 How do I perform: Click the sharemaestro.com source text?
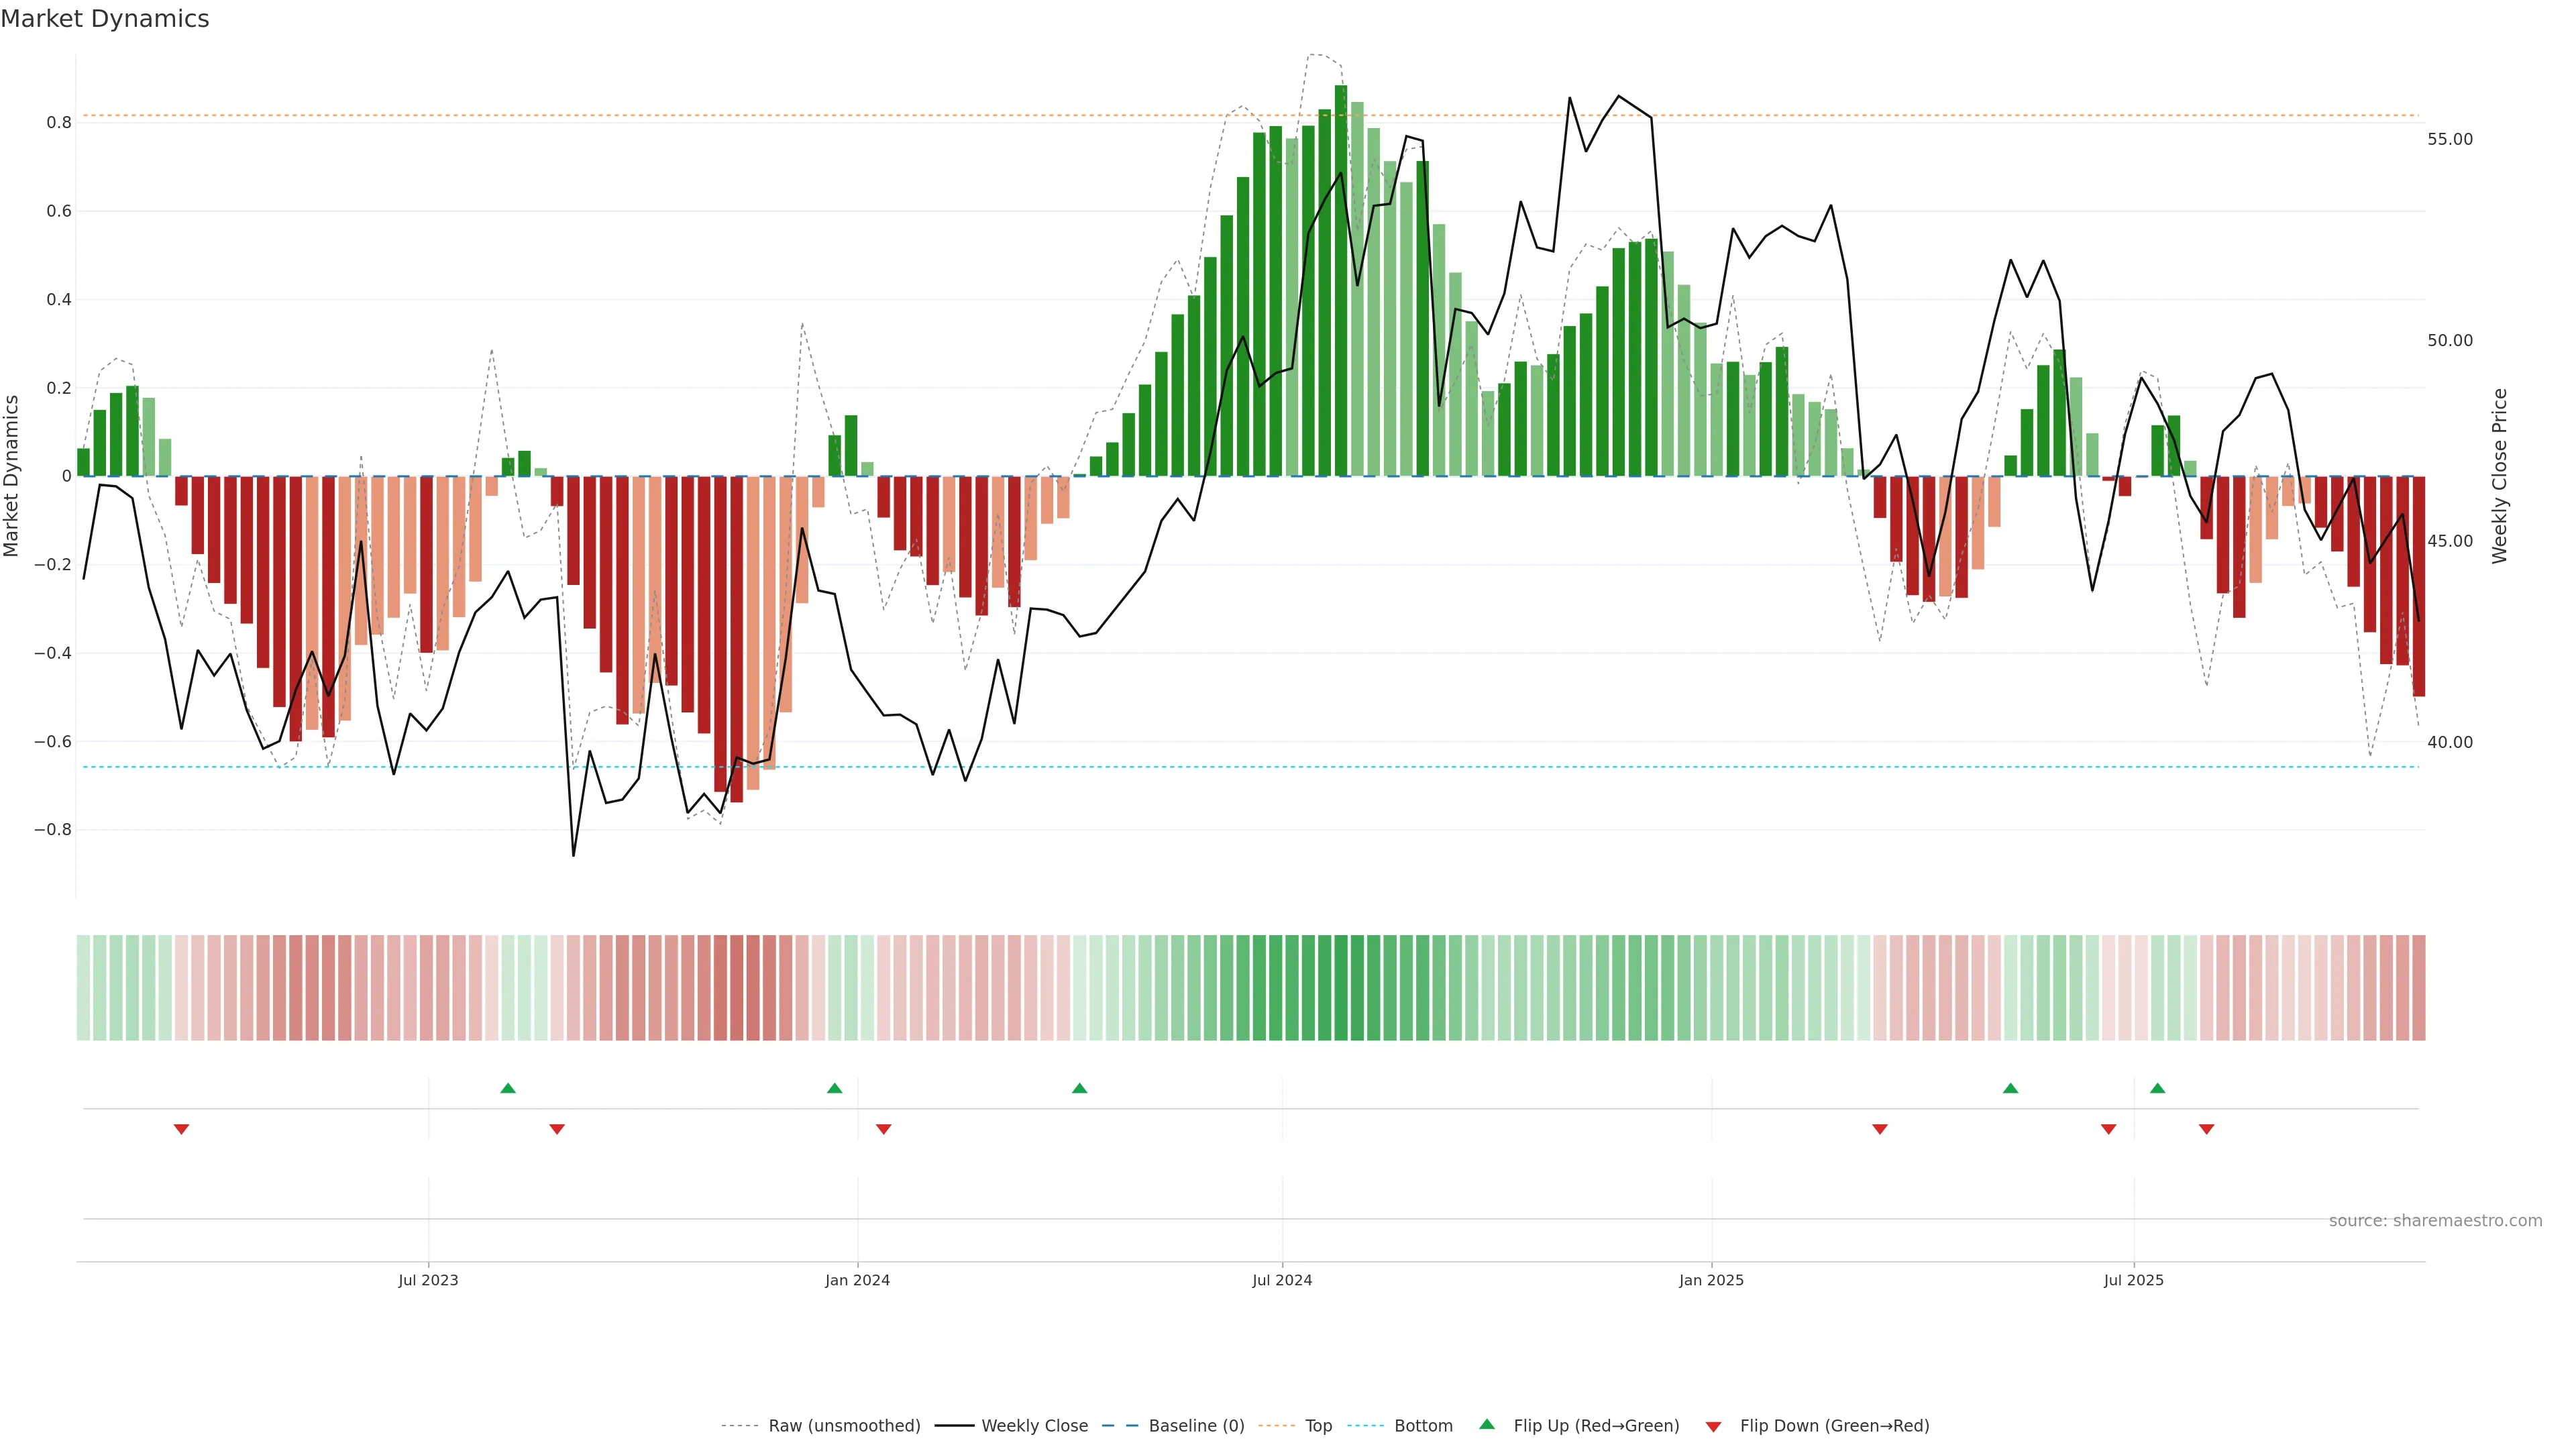coord(2435,1221)
